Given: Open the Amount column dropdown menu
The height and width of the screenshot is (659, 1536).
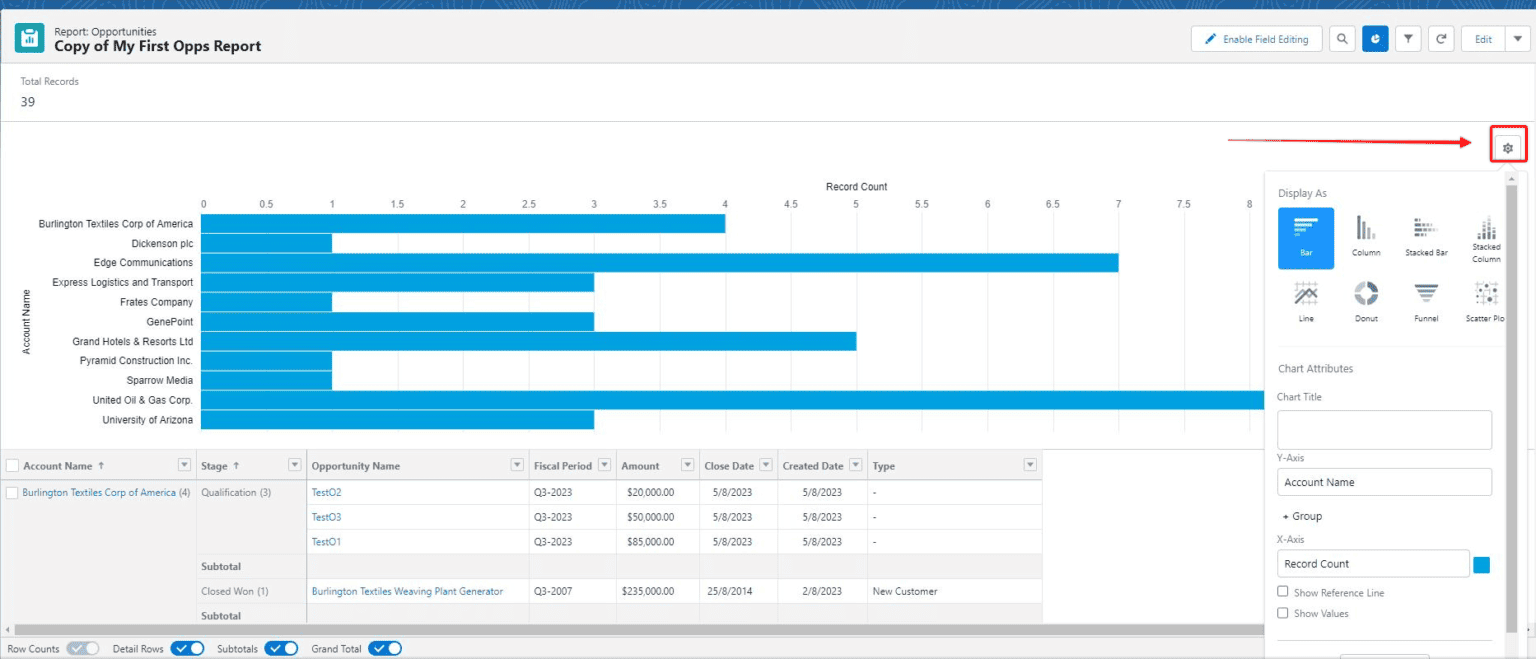Looking at the screenshot, I should click(x=688, y=464).
